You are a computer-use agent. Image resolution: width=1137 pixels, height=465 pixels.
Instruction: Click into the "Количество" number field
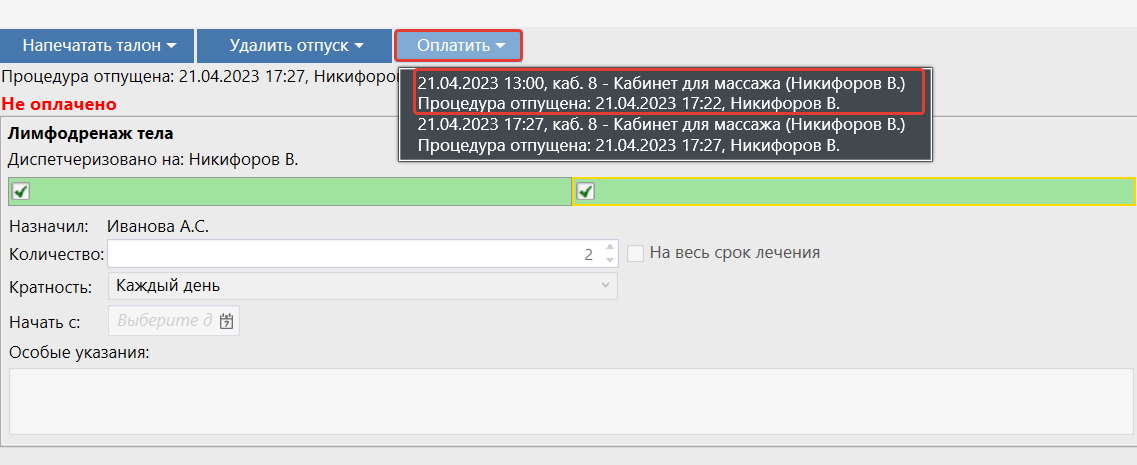pos(350,254)
